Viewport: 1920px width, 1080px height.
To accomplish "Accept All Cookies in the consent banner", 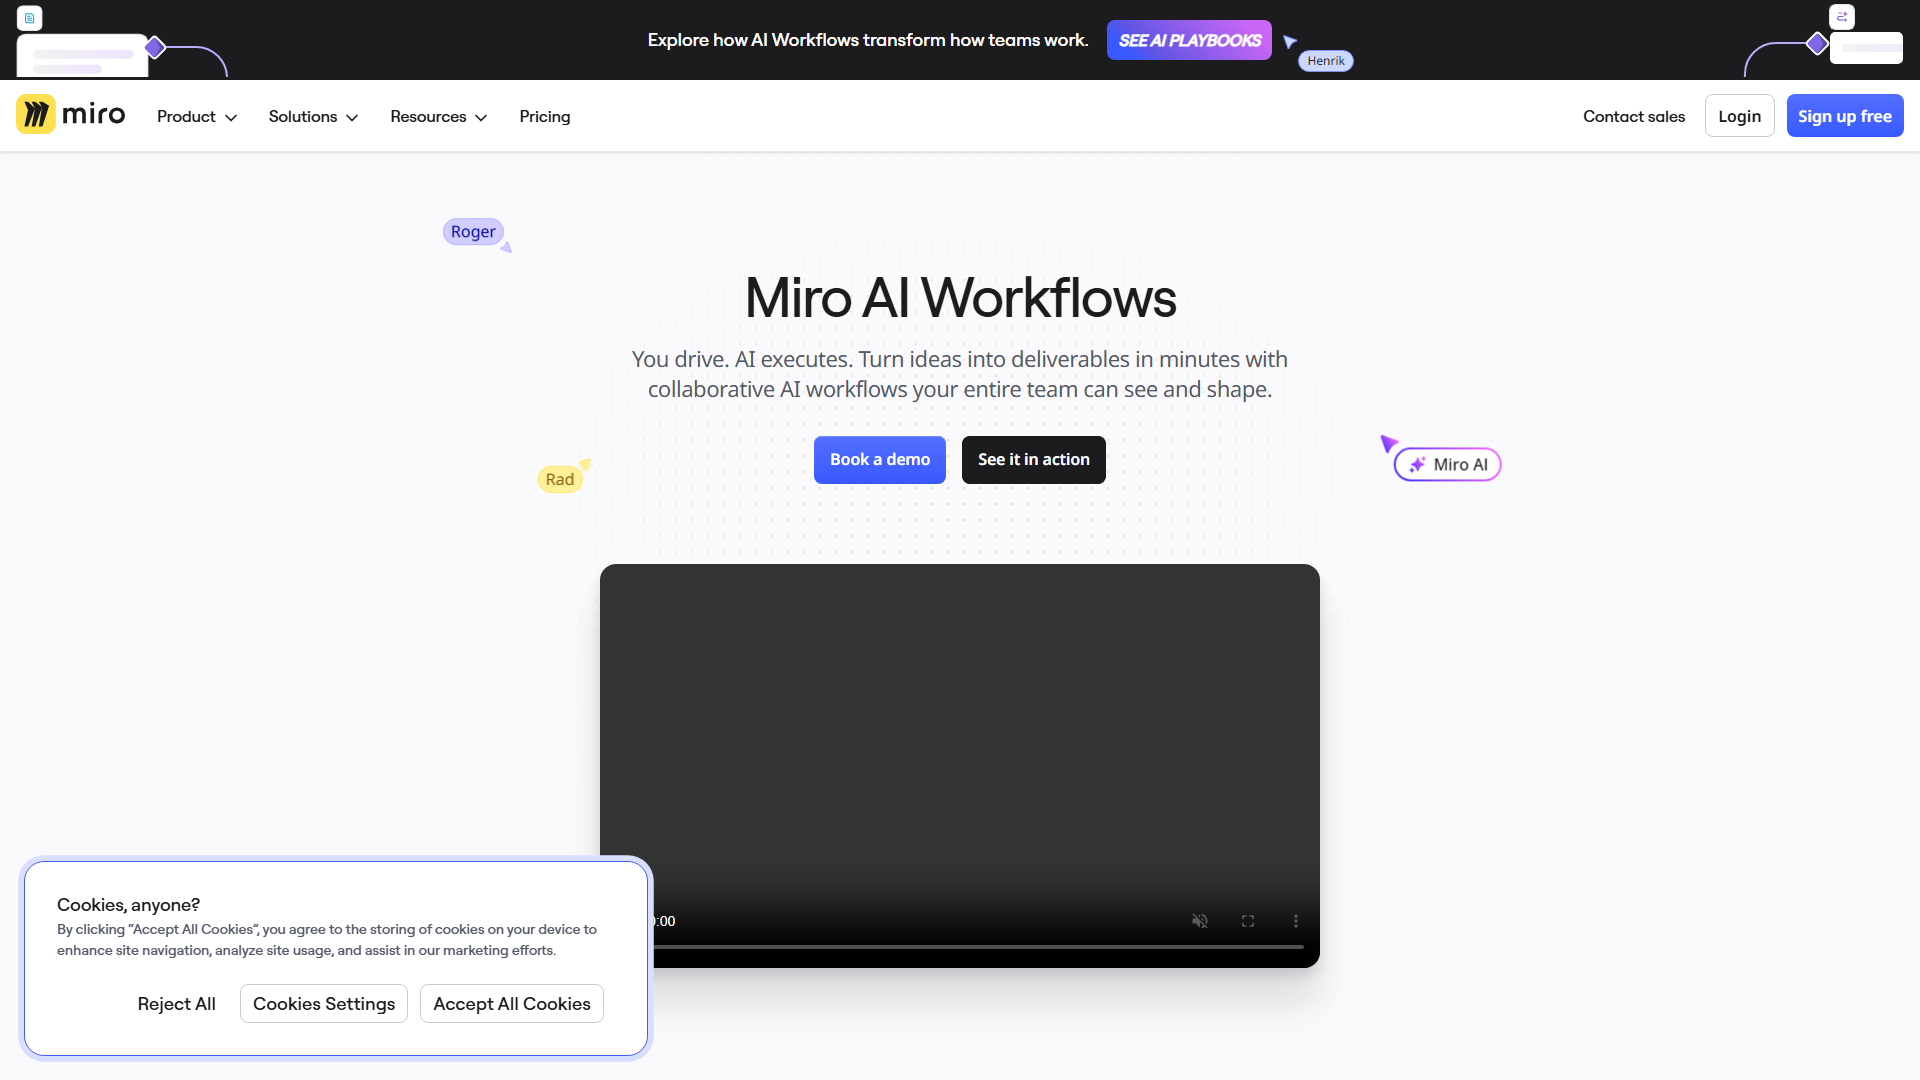I will point(511,1003).
